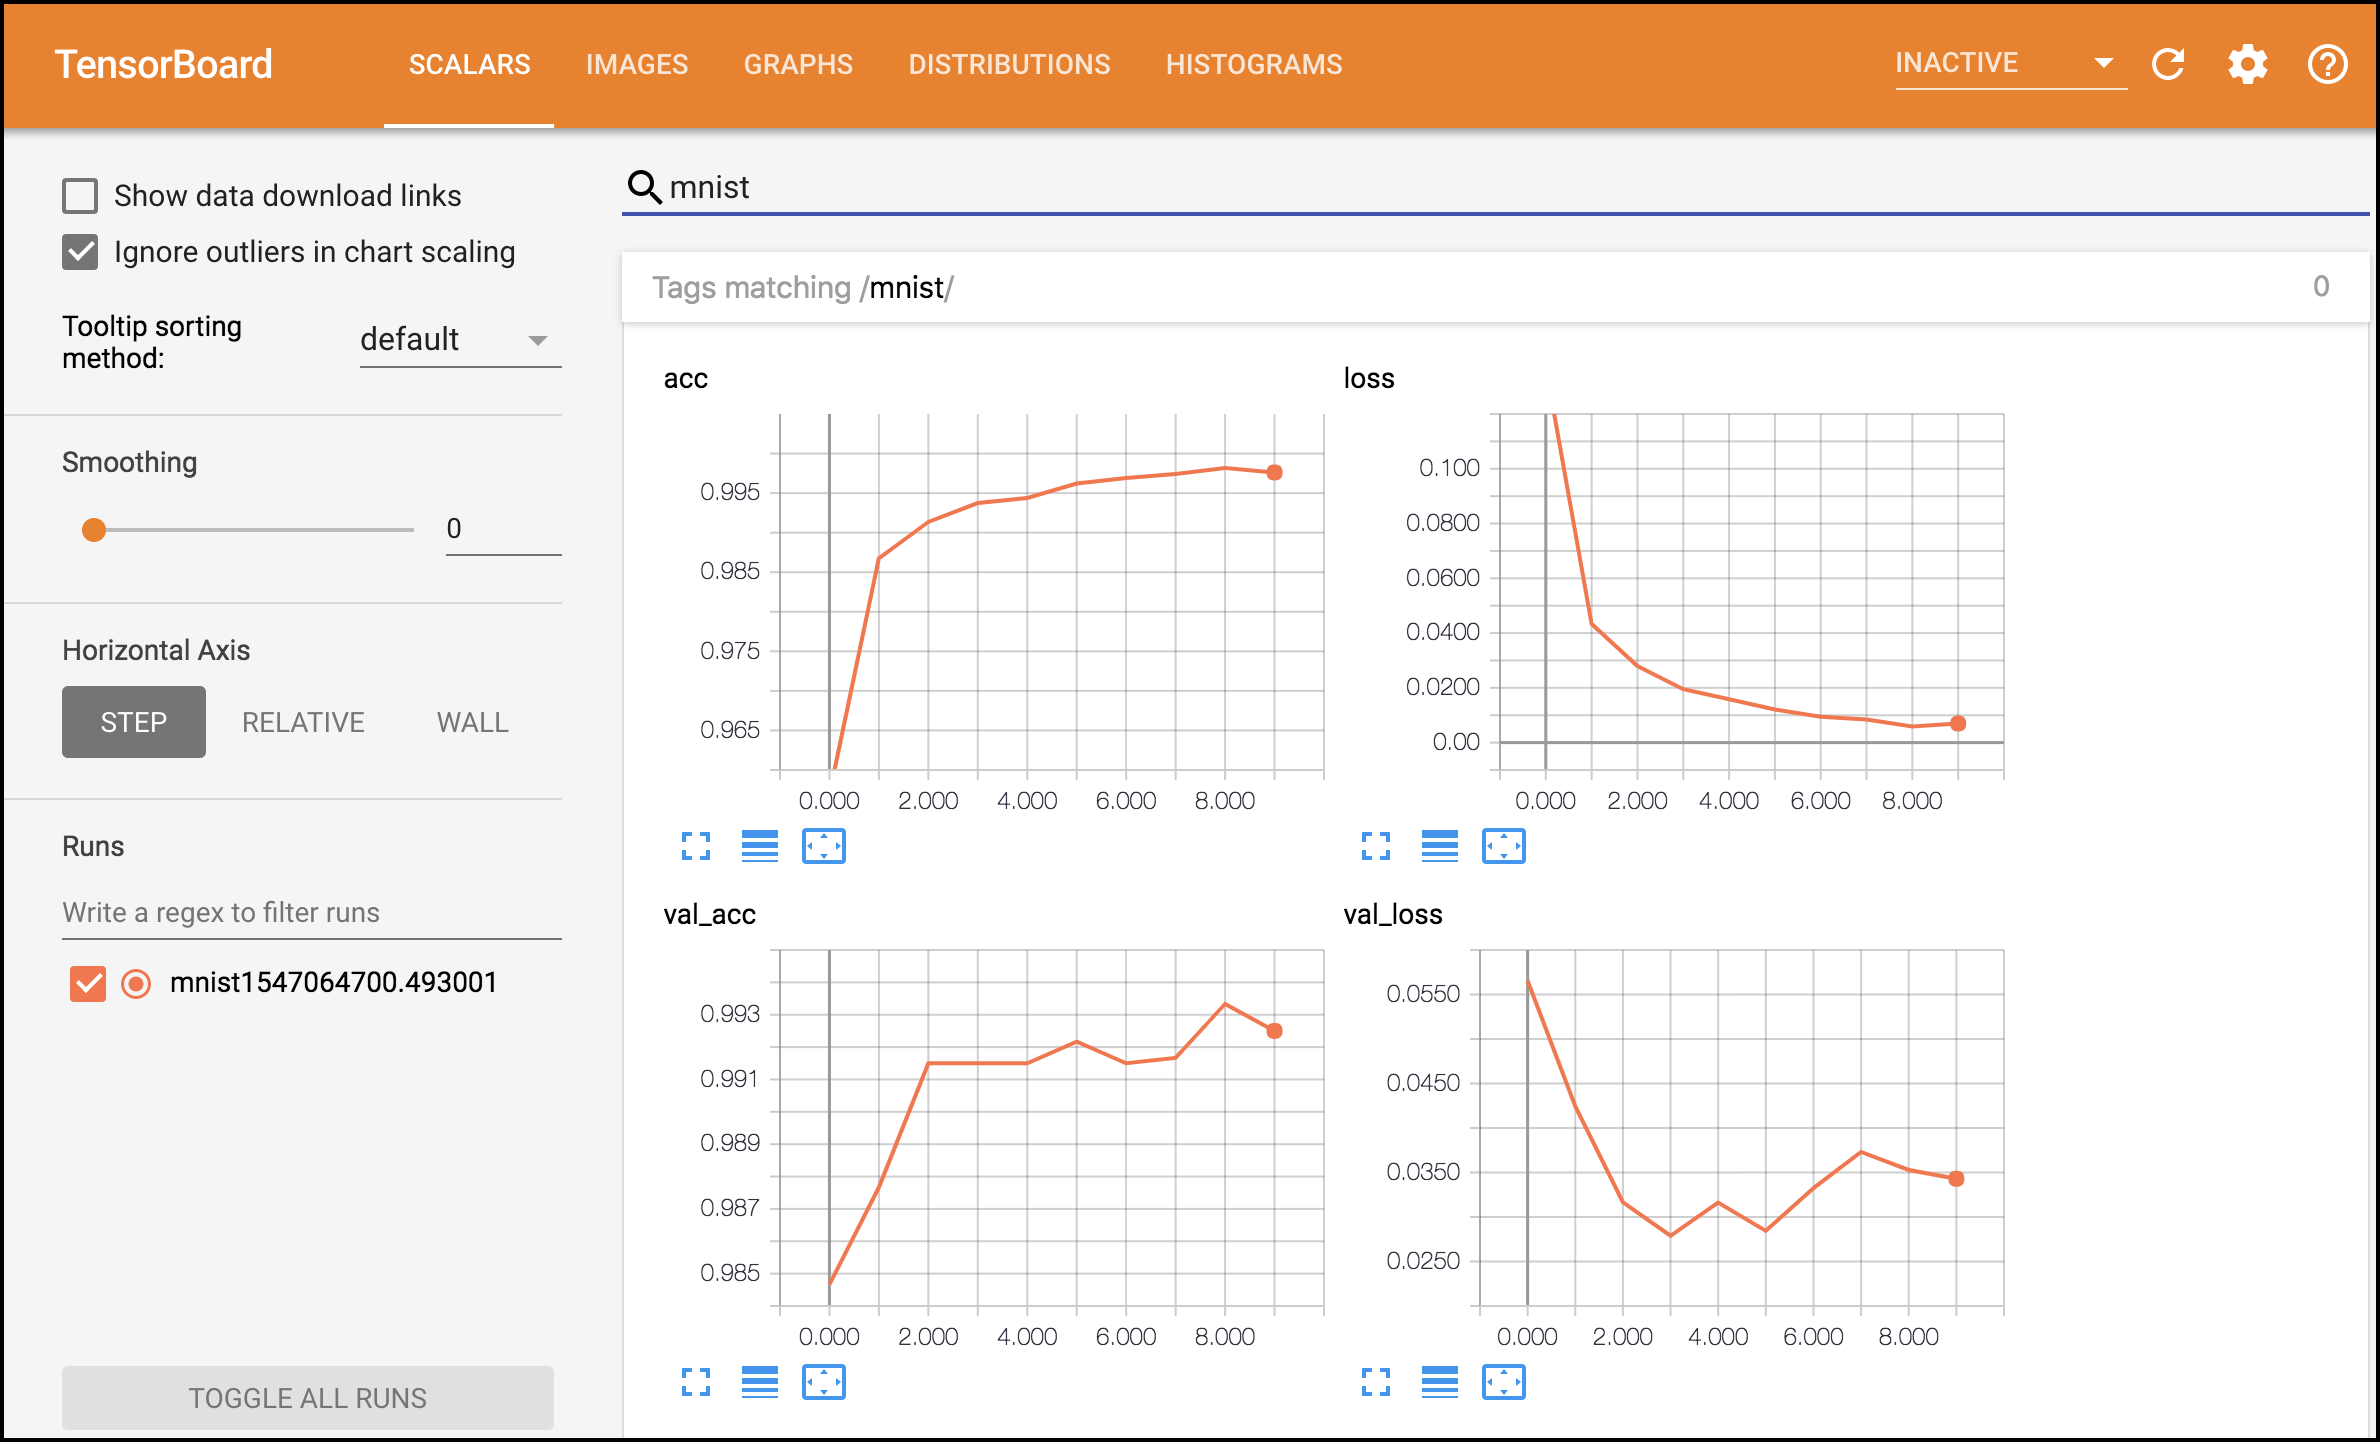Image resolution: width=2380 pixels, height=1442 pixels.
Task: Open the settings gear icon
Action: 2247,65
